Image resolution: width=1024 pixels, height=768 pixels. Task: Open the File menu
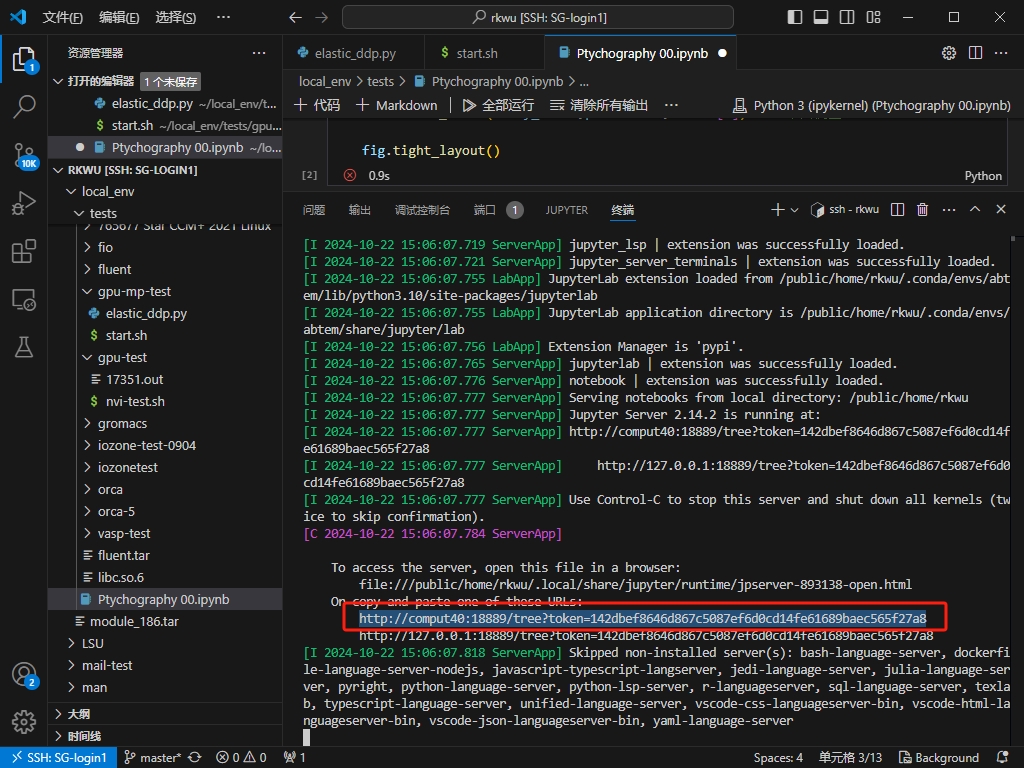pyautogui.click(x=63, y=18)
